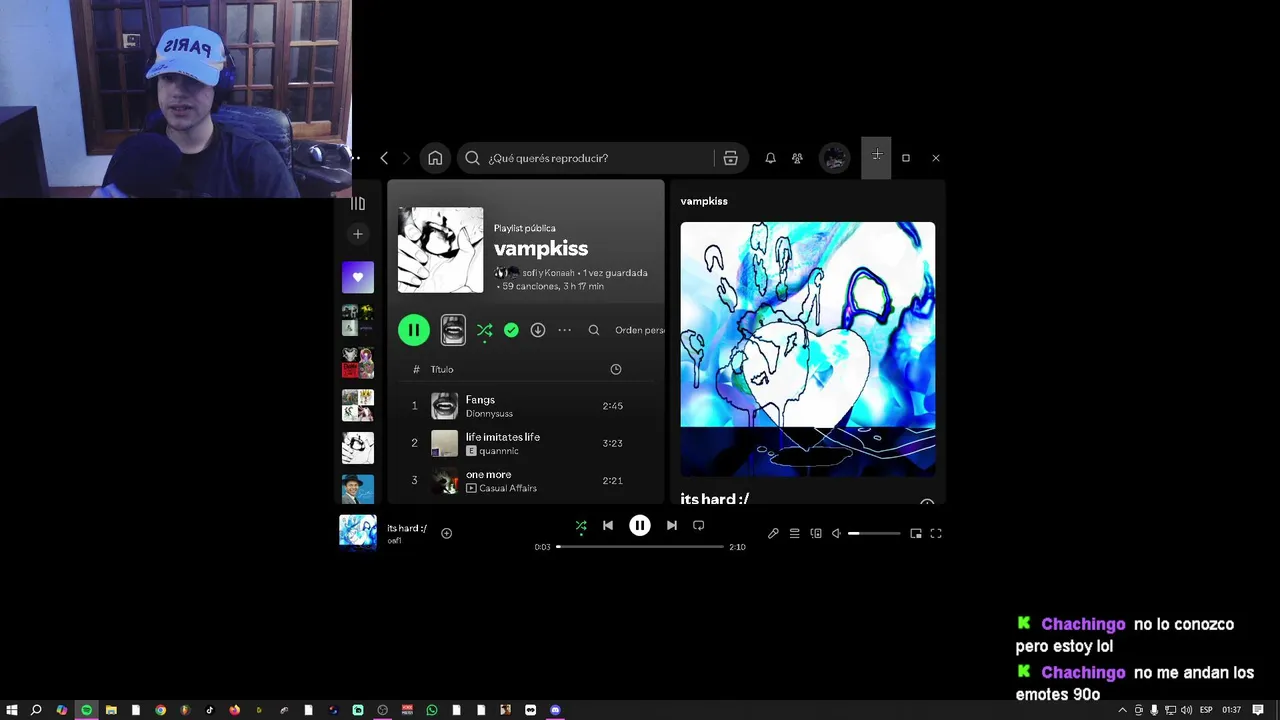Open Spotify from the taskbar
1280x720 pixels.
tap(86, 710)
